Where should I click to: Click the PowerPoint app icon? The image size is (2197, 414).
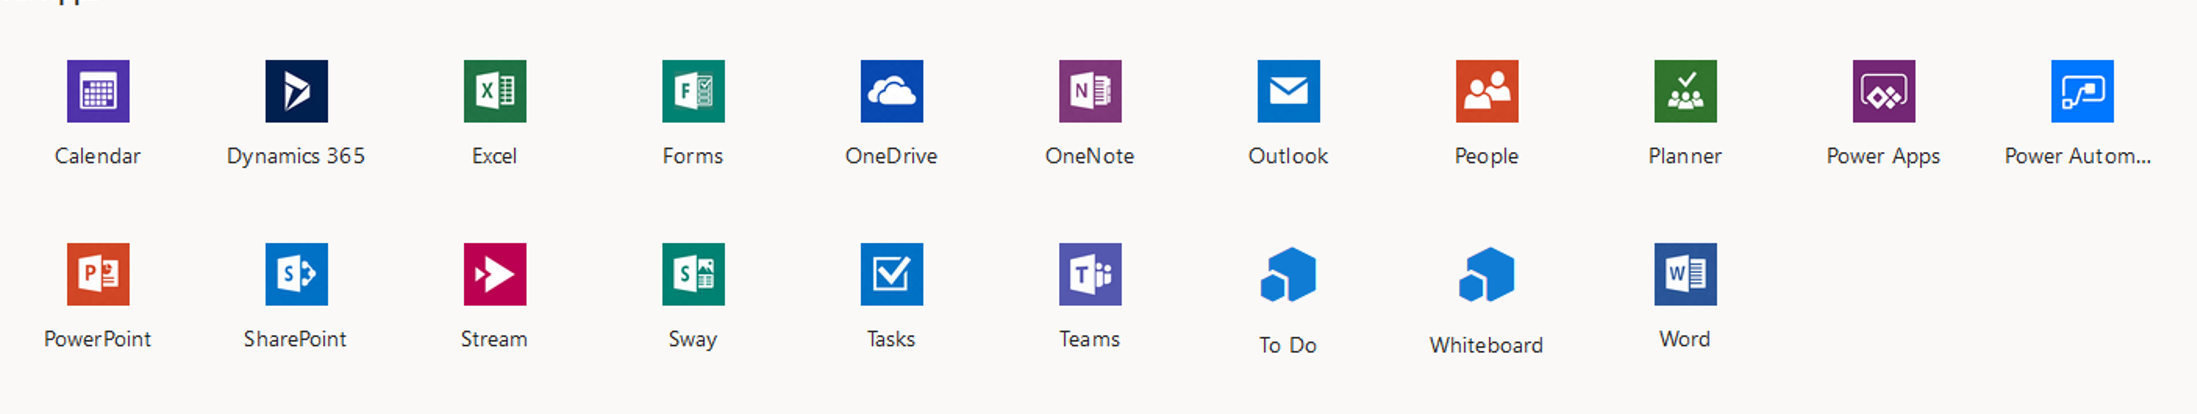(97, 274)
